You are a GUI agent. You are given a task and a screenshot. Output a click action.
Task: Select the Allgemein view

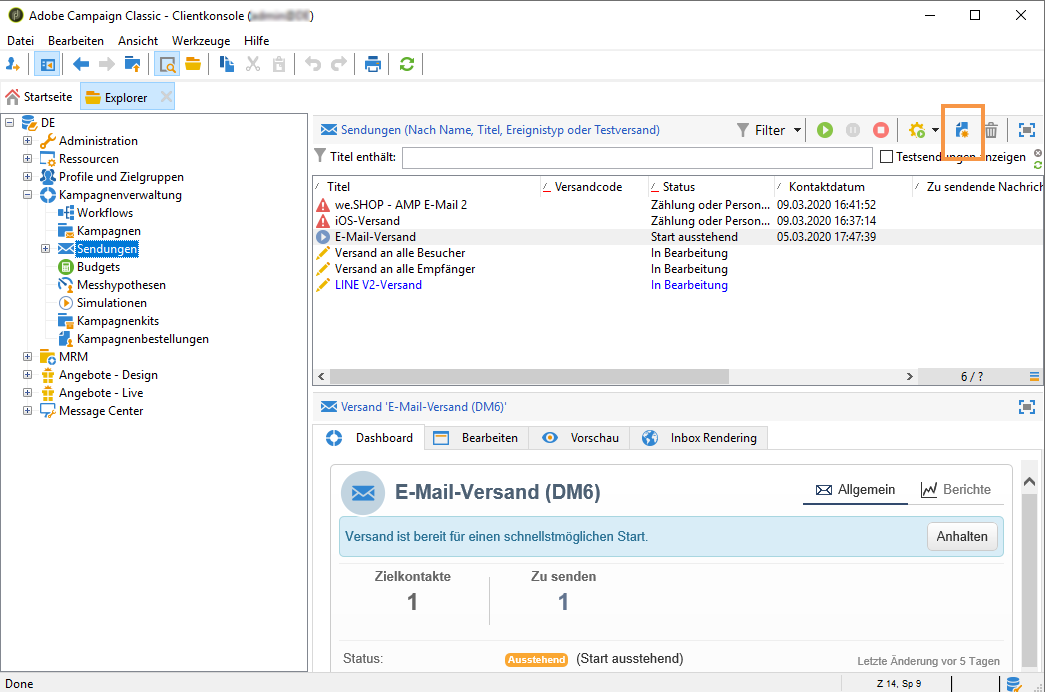coord(855,489)
